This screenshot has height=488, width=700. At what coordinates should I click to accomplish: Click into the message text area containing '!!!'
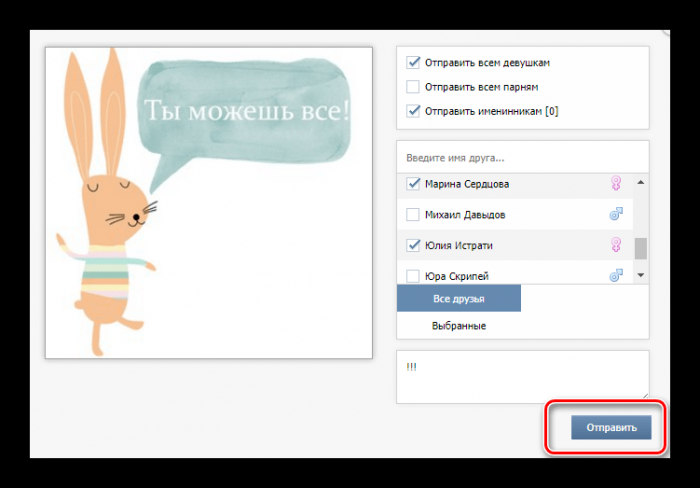[522, 376]
